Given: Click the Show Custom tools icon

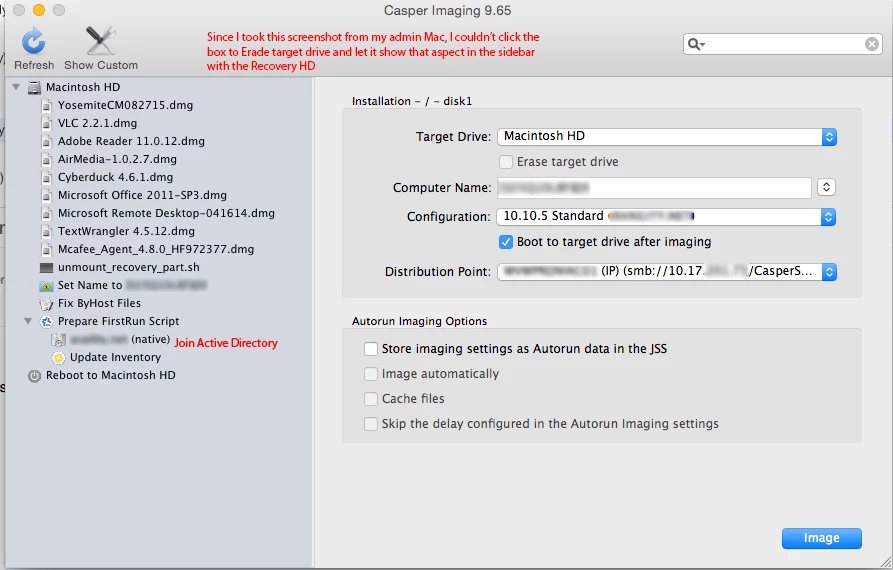Looking at the screenshot, I should [100, 41].
